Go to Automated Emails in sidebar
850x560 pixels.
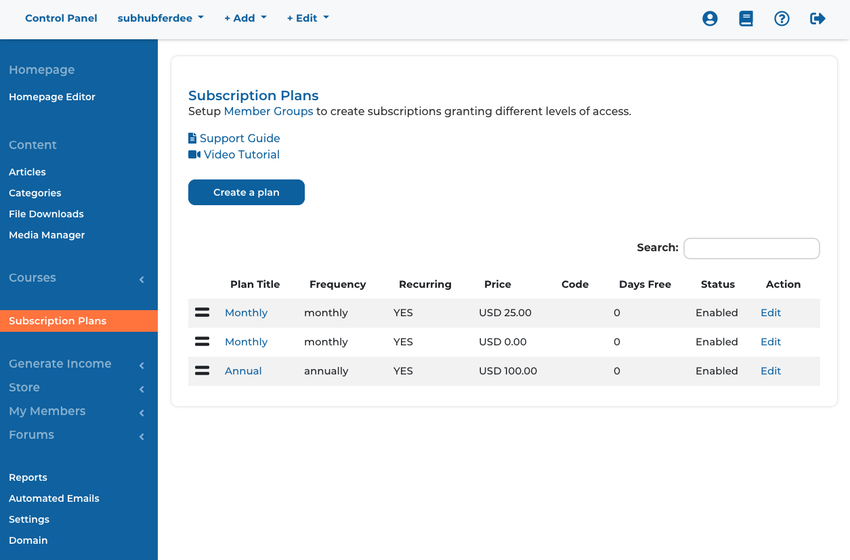pos(54,498)
